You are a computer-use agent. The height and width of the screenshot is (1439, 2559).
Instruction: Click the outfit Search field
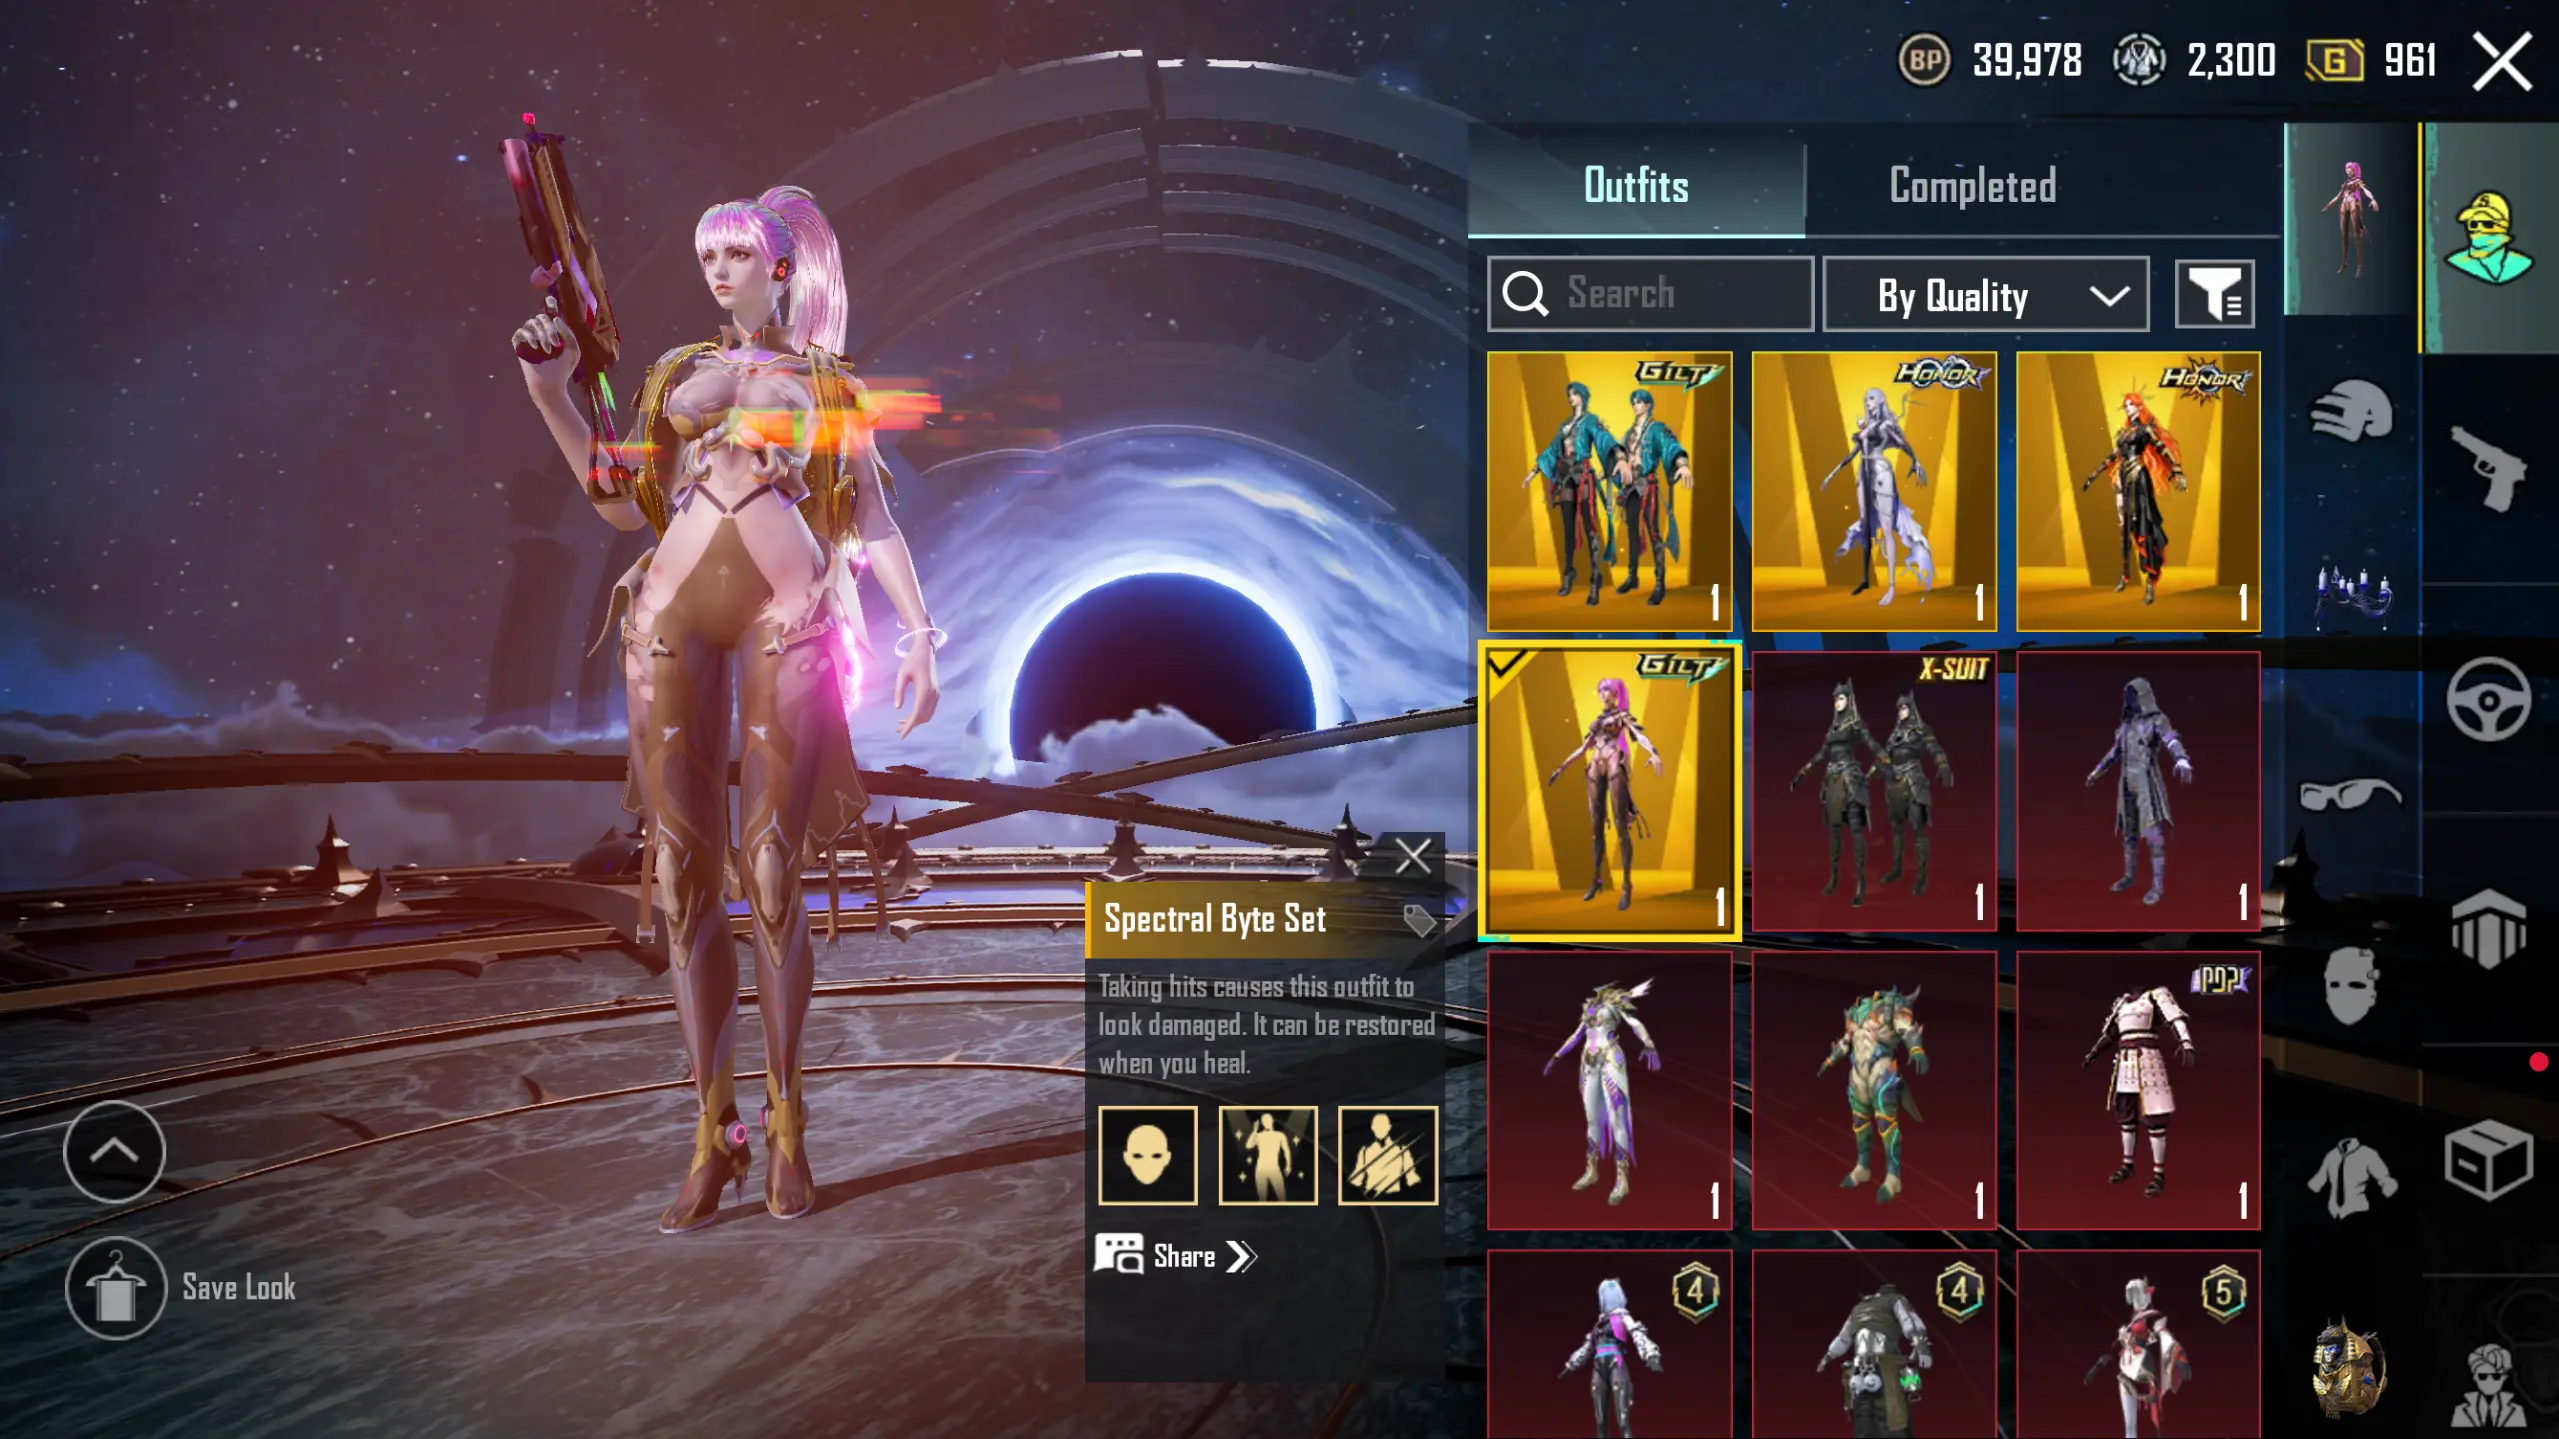[1650, 294]
